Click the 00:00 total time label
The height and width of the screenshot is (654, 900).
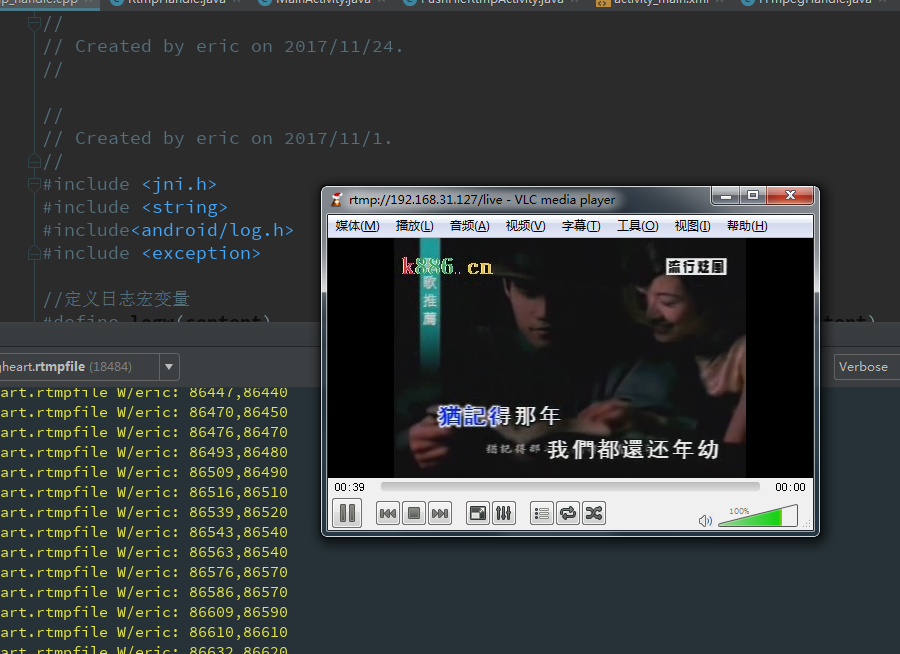point(790,487)
